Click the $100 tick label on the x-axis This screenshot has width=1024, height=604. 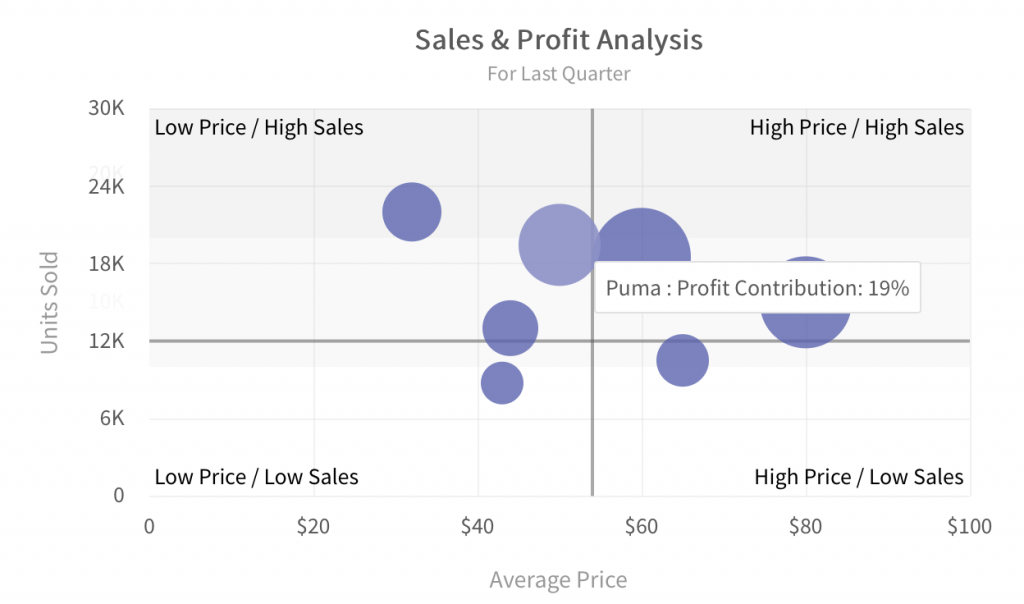point(968,527)
